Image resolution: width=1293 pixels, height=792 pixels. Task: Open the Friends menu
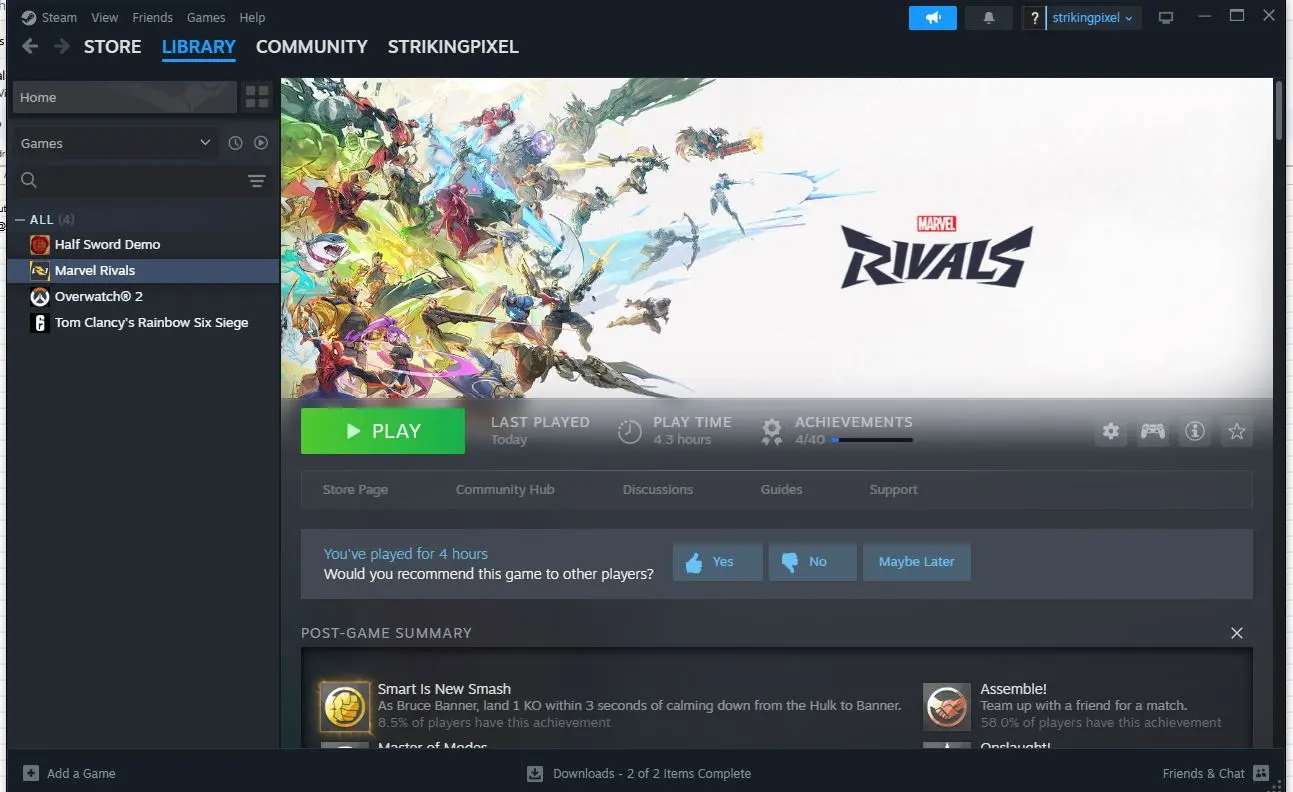(x=153, y=18)
